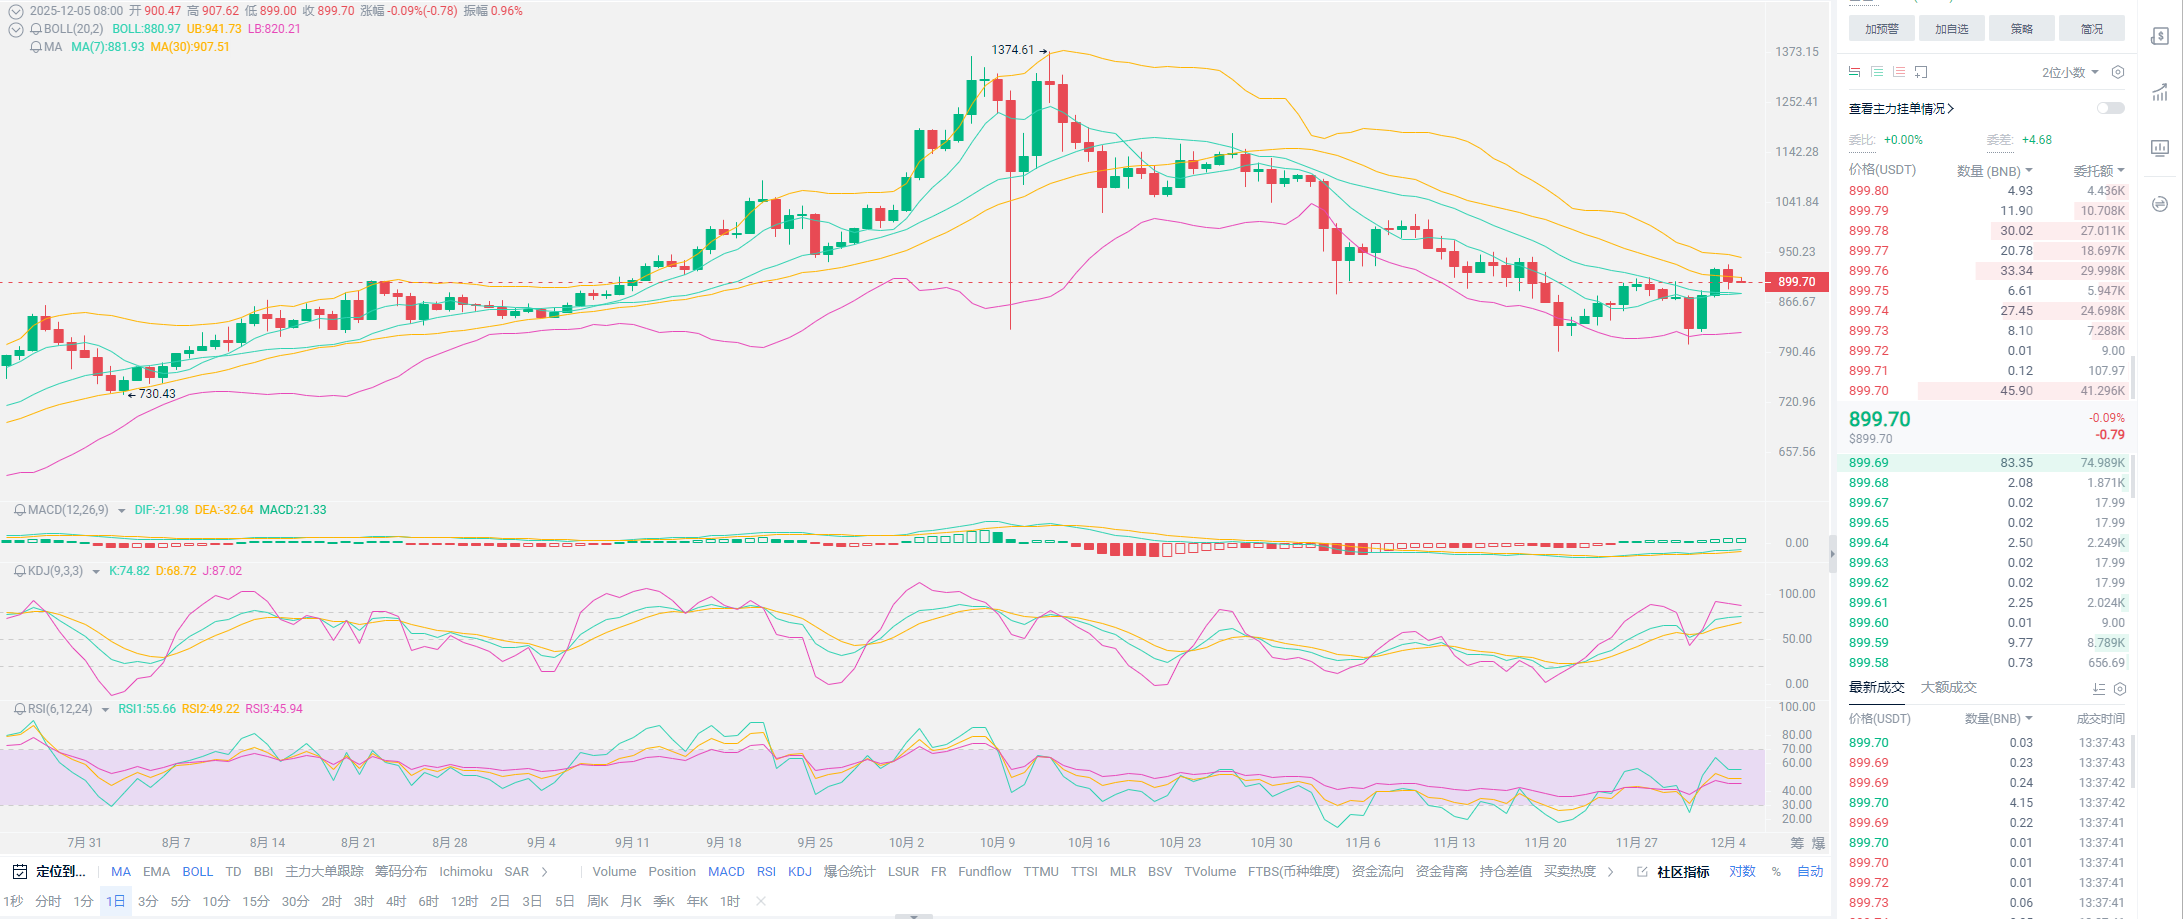Viewport: 2183px width, 919px height.
Task: Click the sell order at price 899.80
Action: (x=1868, y=191)
